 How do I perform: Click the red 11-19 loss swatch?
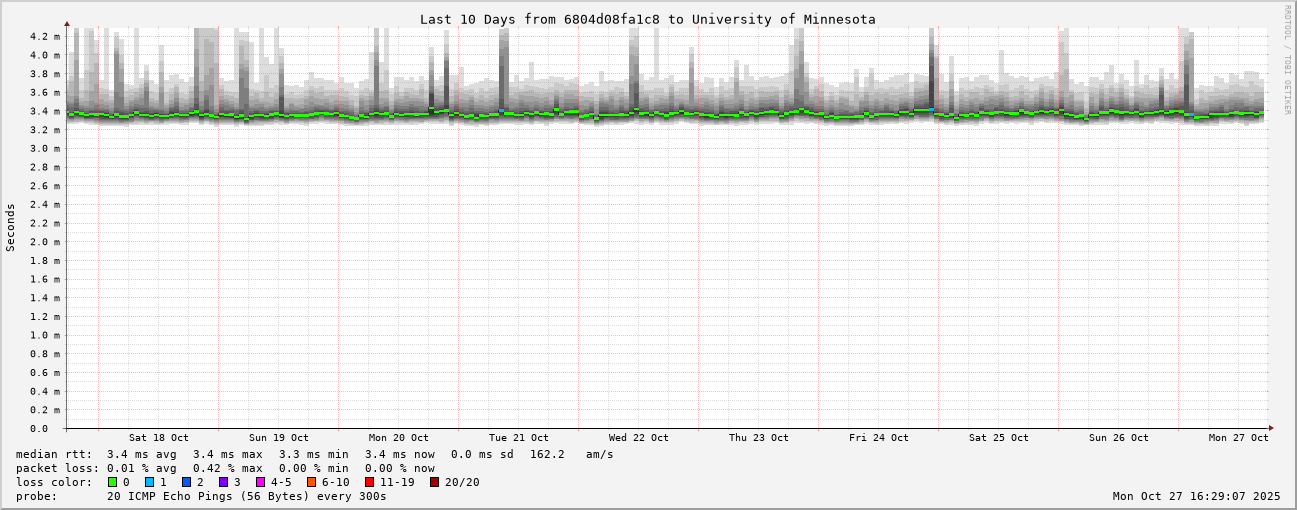coord(370,482)
